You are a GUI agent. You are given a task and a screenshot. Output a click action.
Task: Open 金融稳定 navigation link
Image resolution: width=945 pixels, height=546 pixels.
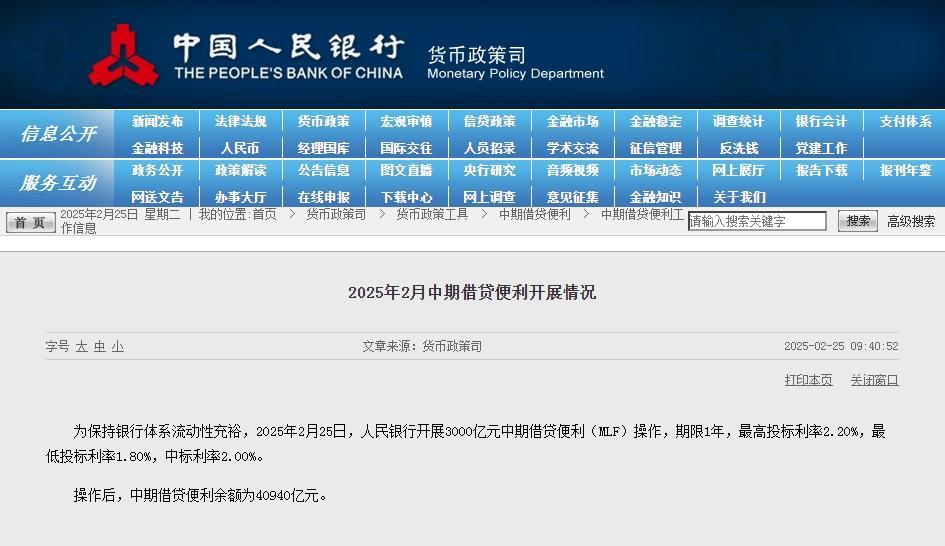pyautogui.click(x=656, y=121)
